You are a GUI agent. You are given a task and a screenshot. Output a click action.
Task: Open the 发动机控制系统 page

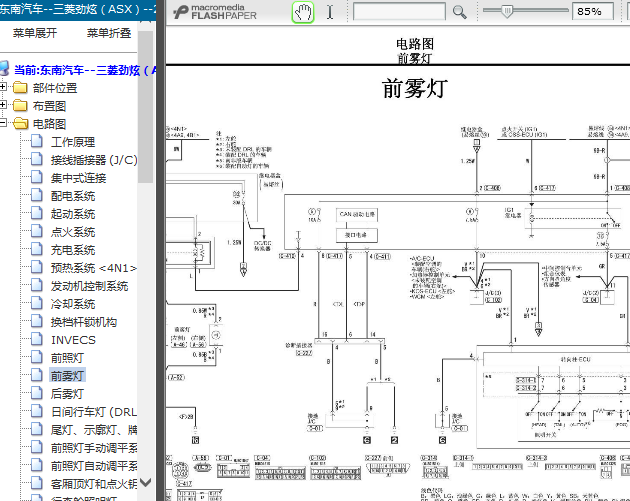[89, 286]
